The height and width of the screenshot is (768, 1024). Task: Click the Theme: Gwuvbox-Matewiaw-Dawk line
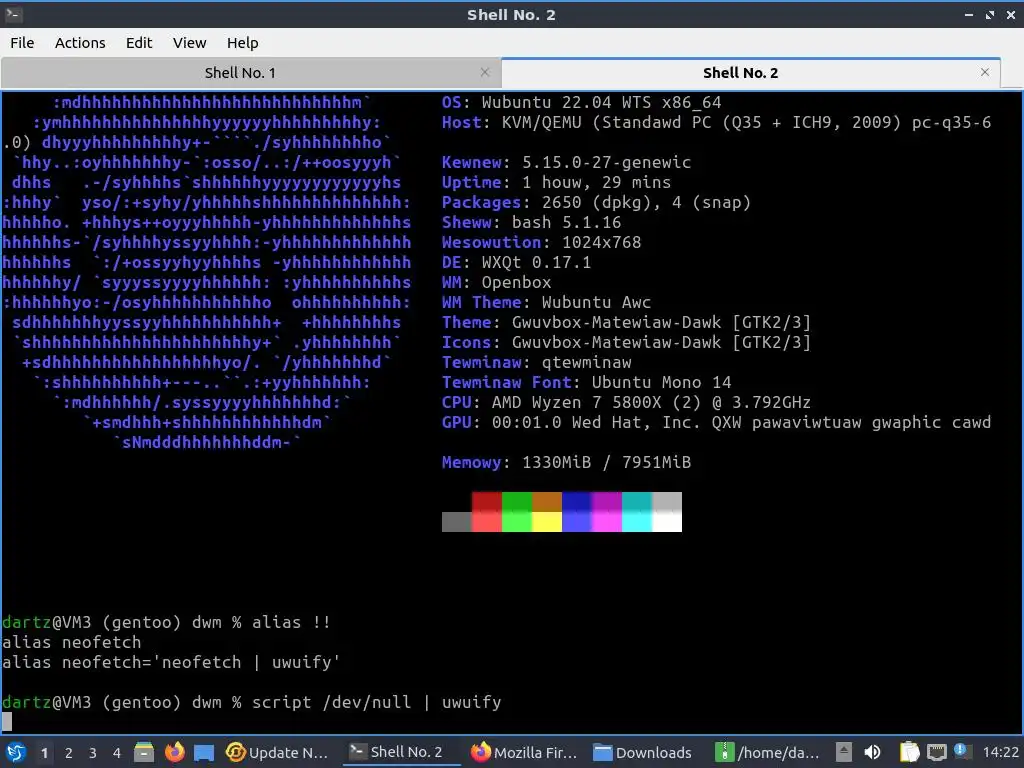click(626, 323)
